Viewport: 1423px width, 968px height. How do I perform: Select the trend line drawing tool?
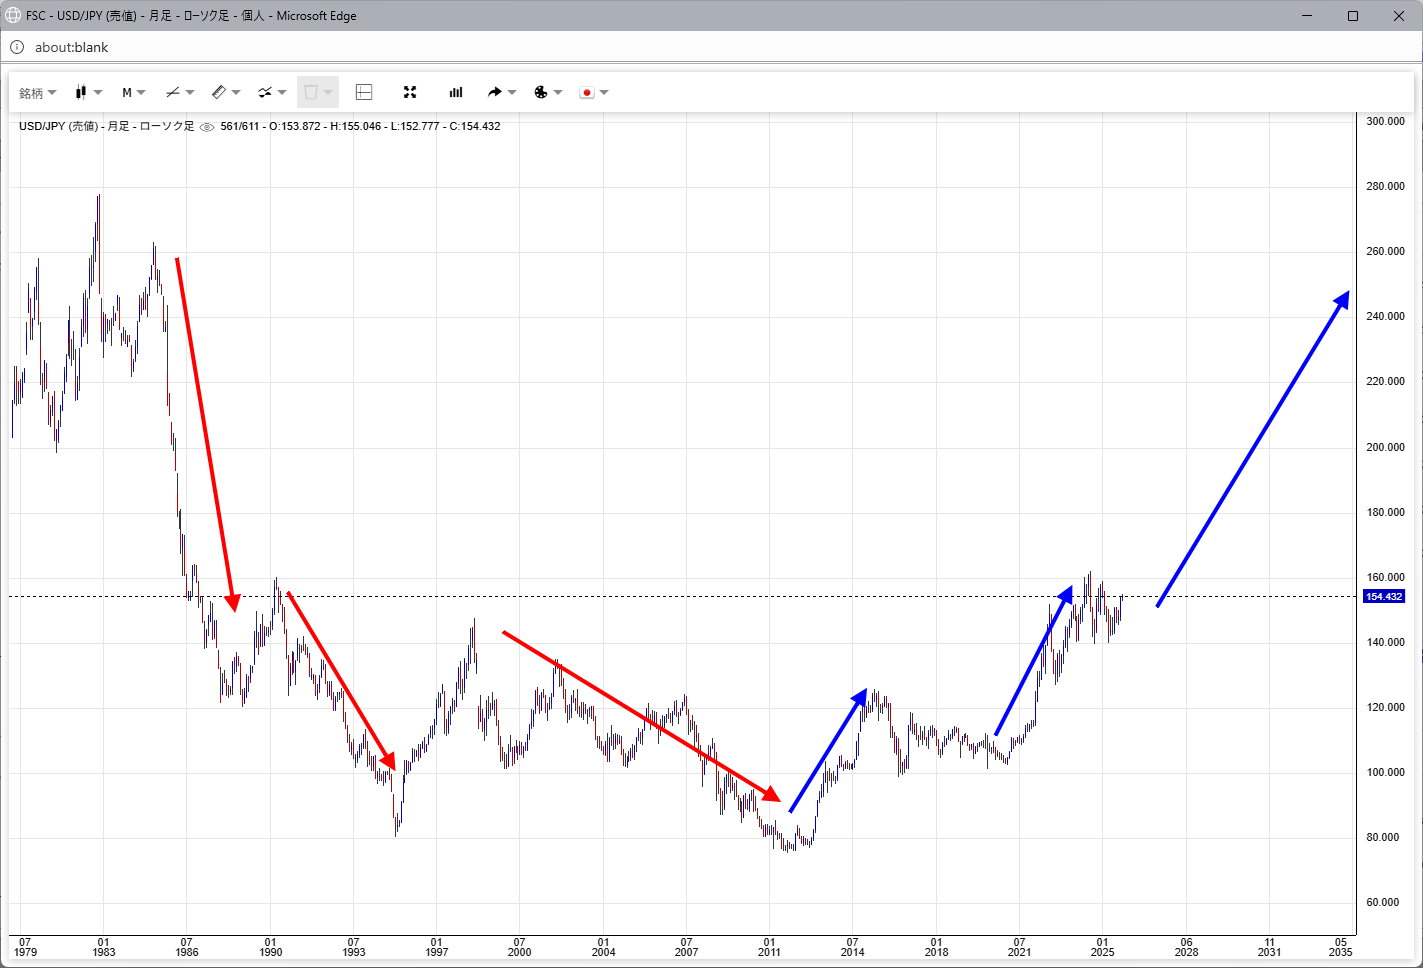click(173, 92)
